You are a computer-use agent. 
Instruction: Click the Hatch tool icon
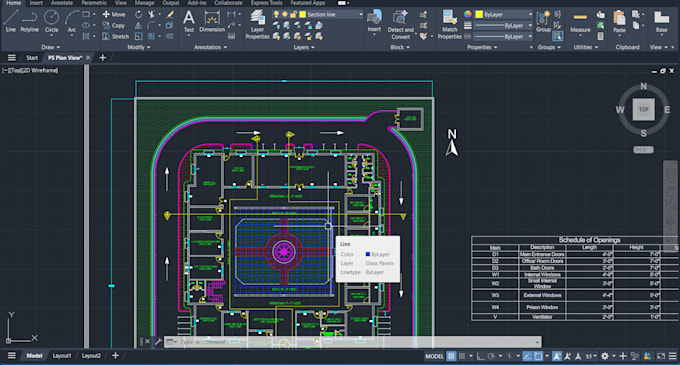point(86,36)
